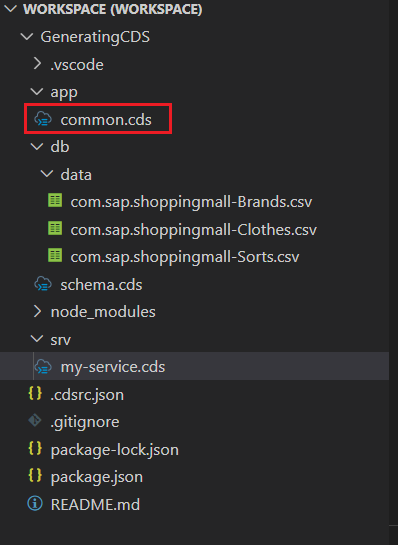Click the WORKSPACE (WORKSPACE) header title
Viewport: 398px width, 545px height.
pos(113,9)
